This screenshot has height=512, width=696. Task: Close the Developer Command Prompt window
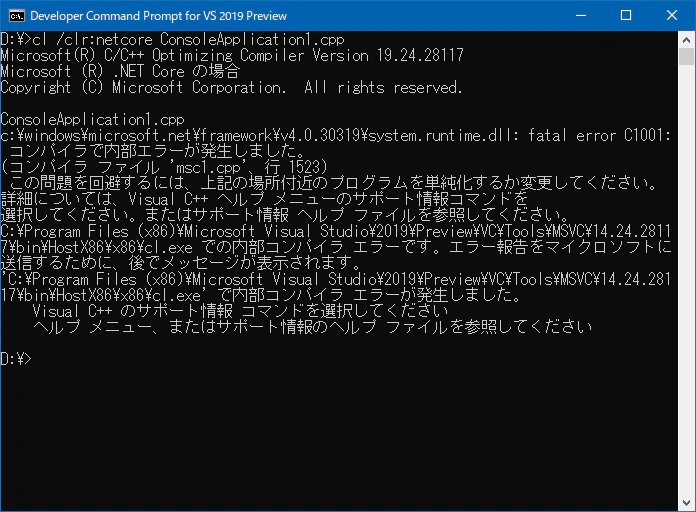click(x=672, y=16)
